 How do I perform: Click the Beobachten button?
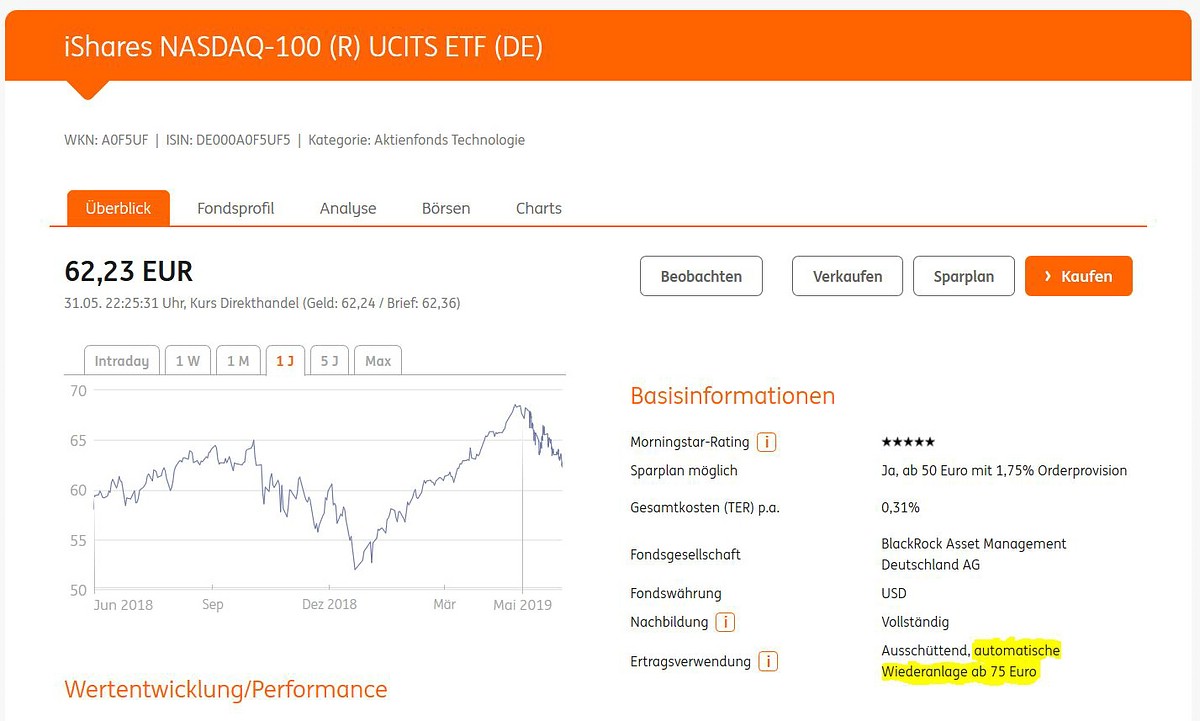(x=701, y=276)
